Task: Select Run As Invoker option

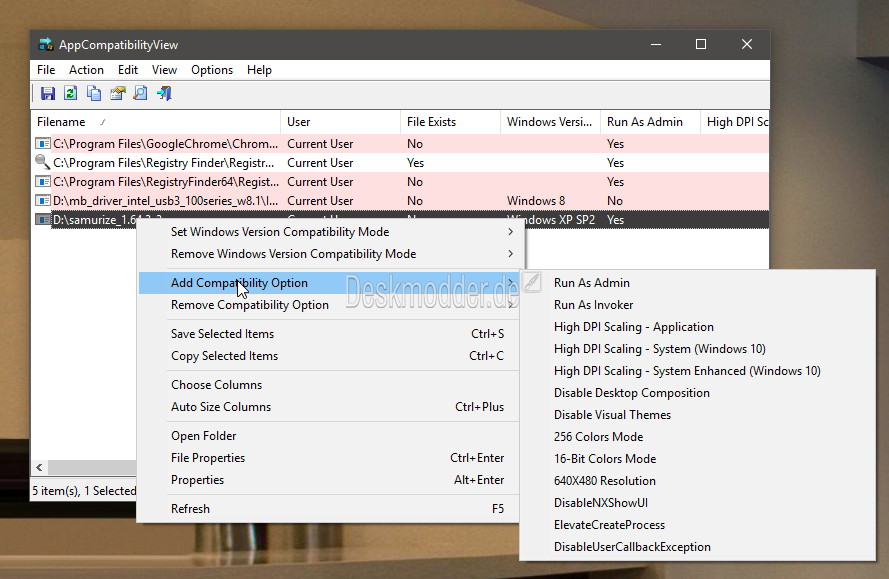Action: (697, 305)
